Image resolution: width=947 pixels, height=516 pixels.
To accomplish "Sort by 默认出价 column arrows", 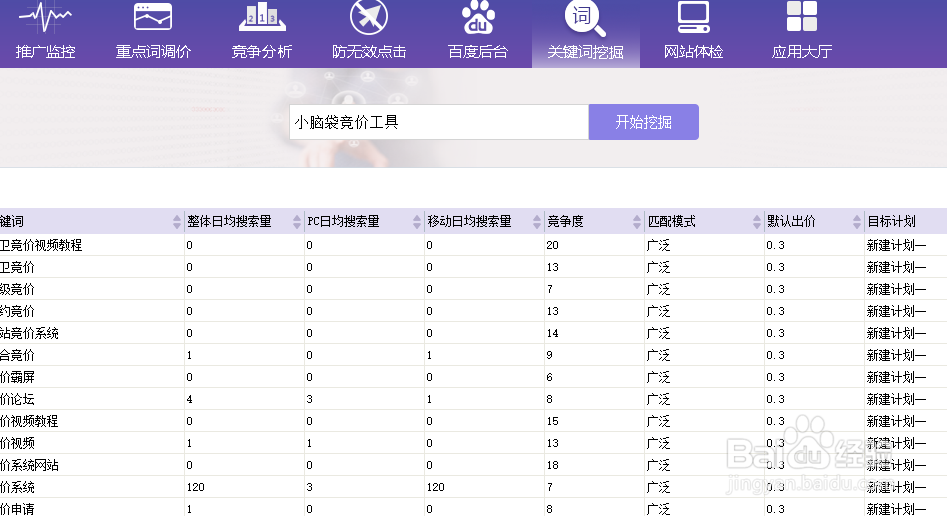I will (x=856, y=222).
